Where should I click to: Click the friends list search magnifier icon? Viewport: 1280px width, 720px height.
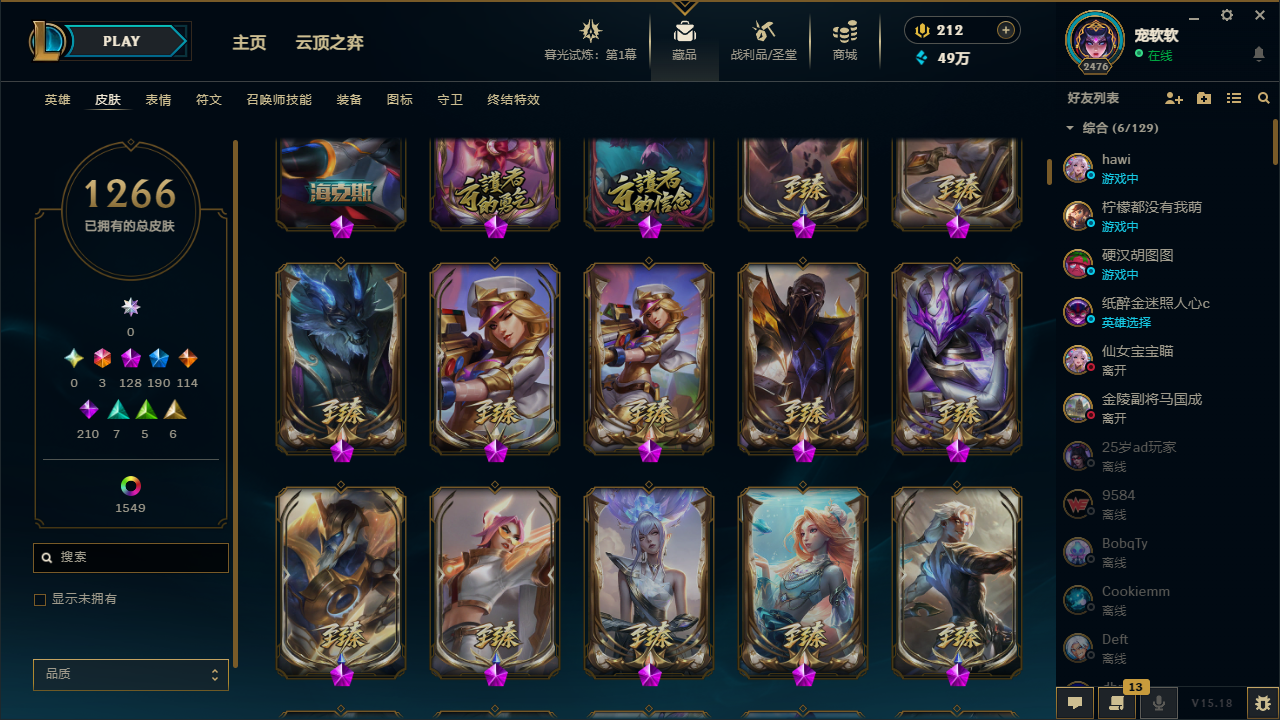[1264, 99]
